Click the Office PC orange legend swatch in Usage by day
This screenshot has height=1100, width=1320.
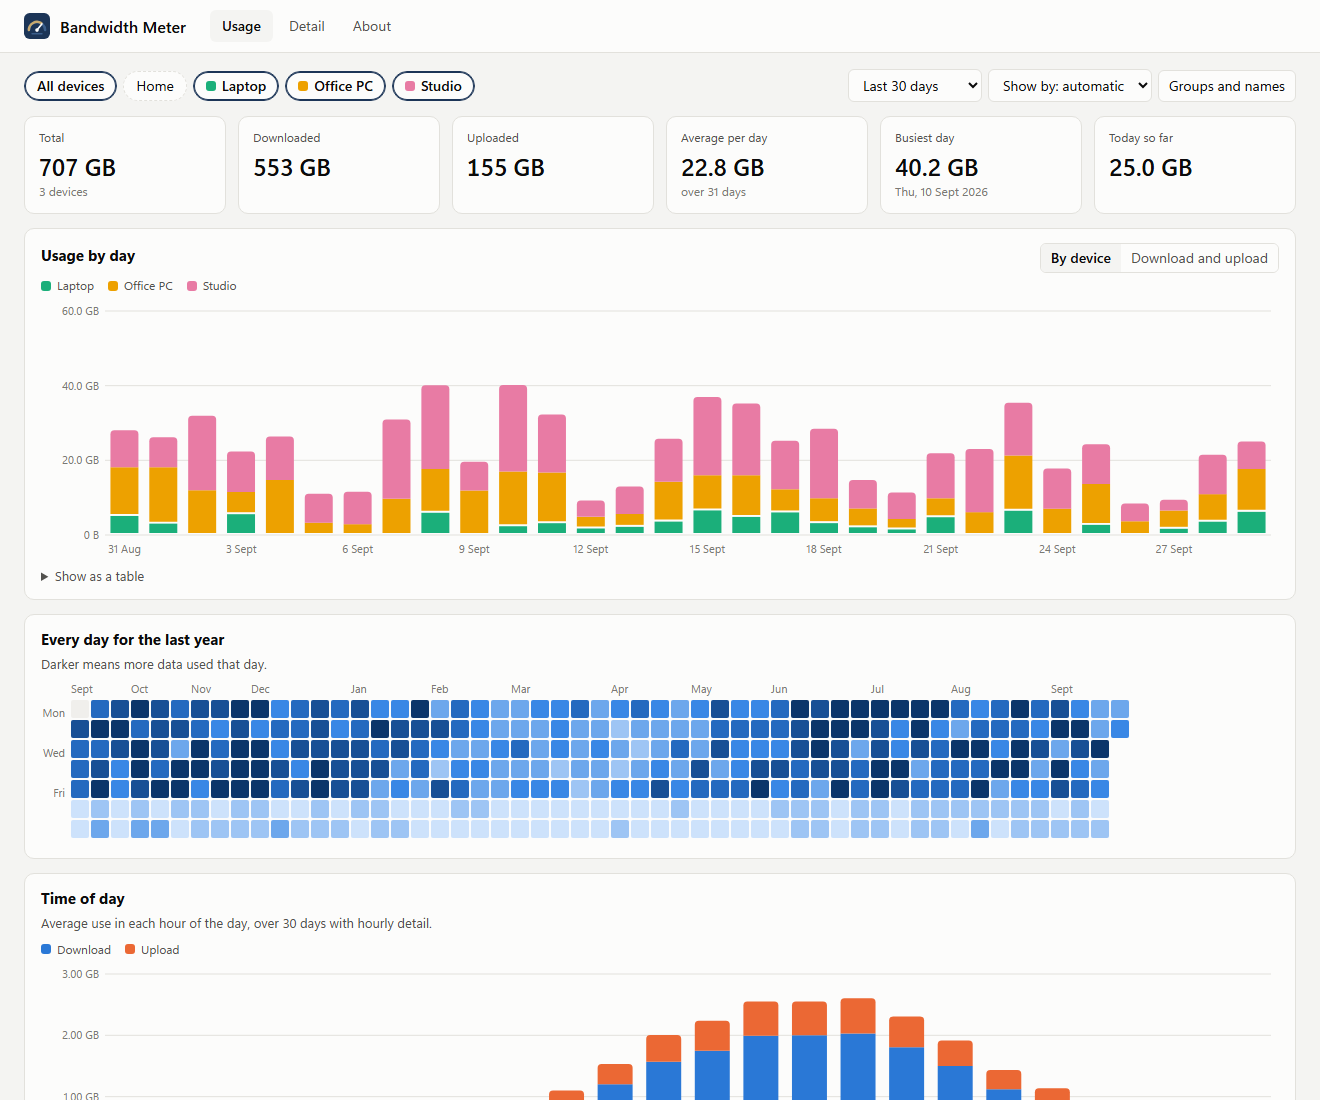[113, 286]
